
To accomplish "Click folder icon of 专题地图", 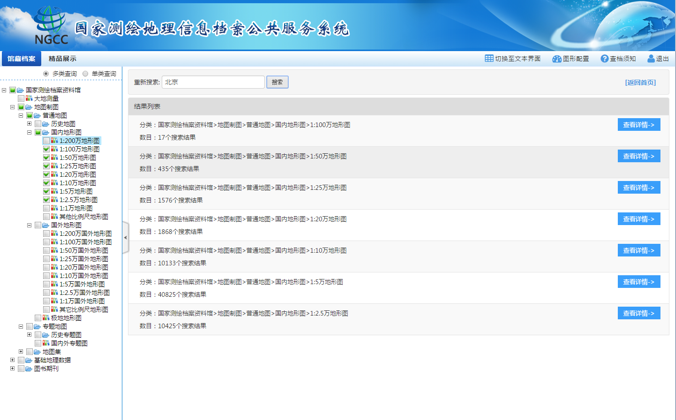I will 37,326.
